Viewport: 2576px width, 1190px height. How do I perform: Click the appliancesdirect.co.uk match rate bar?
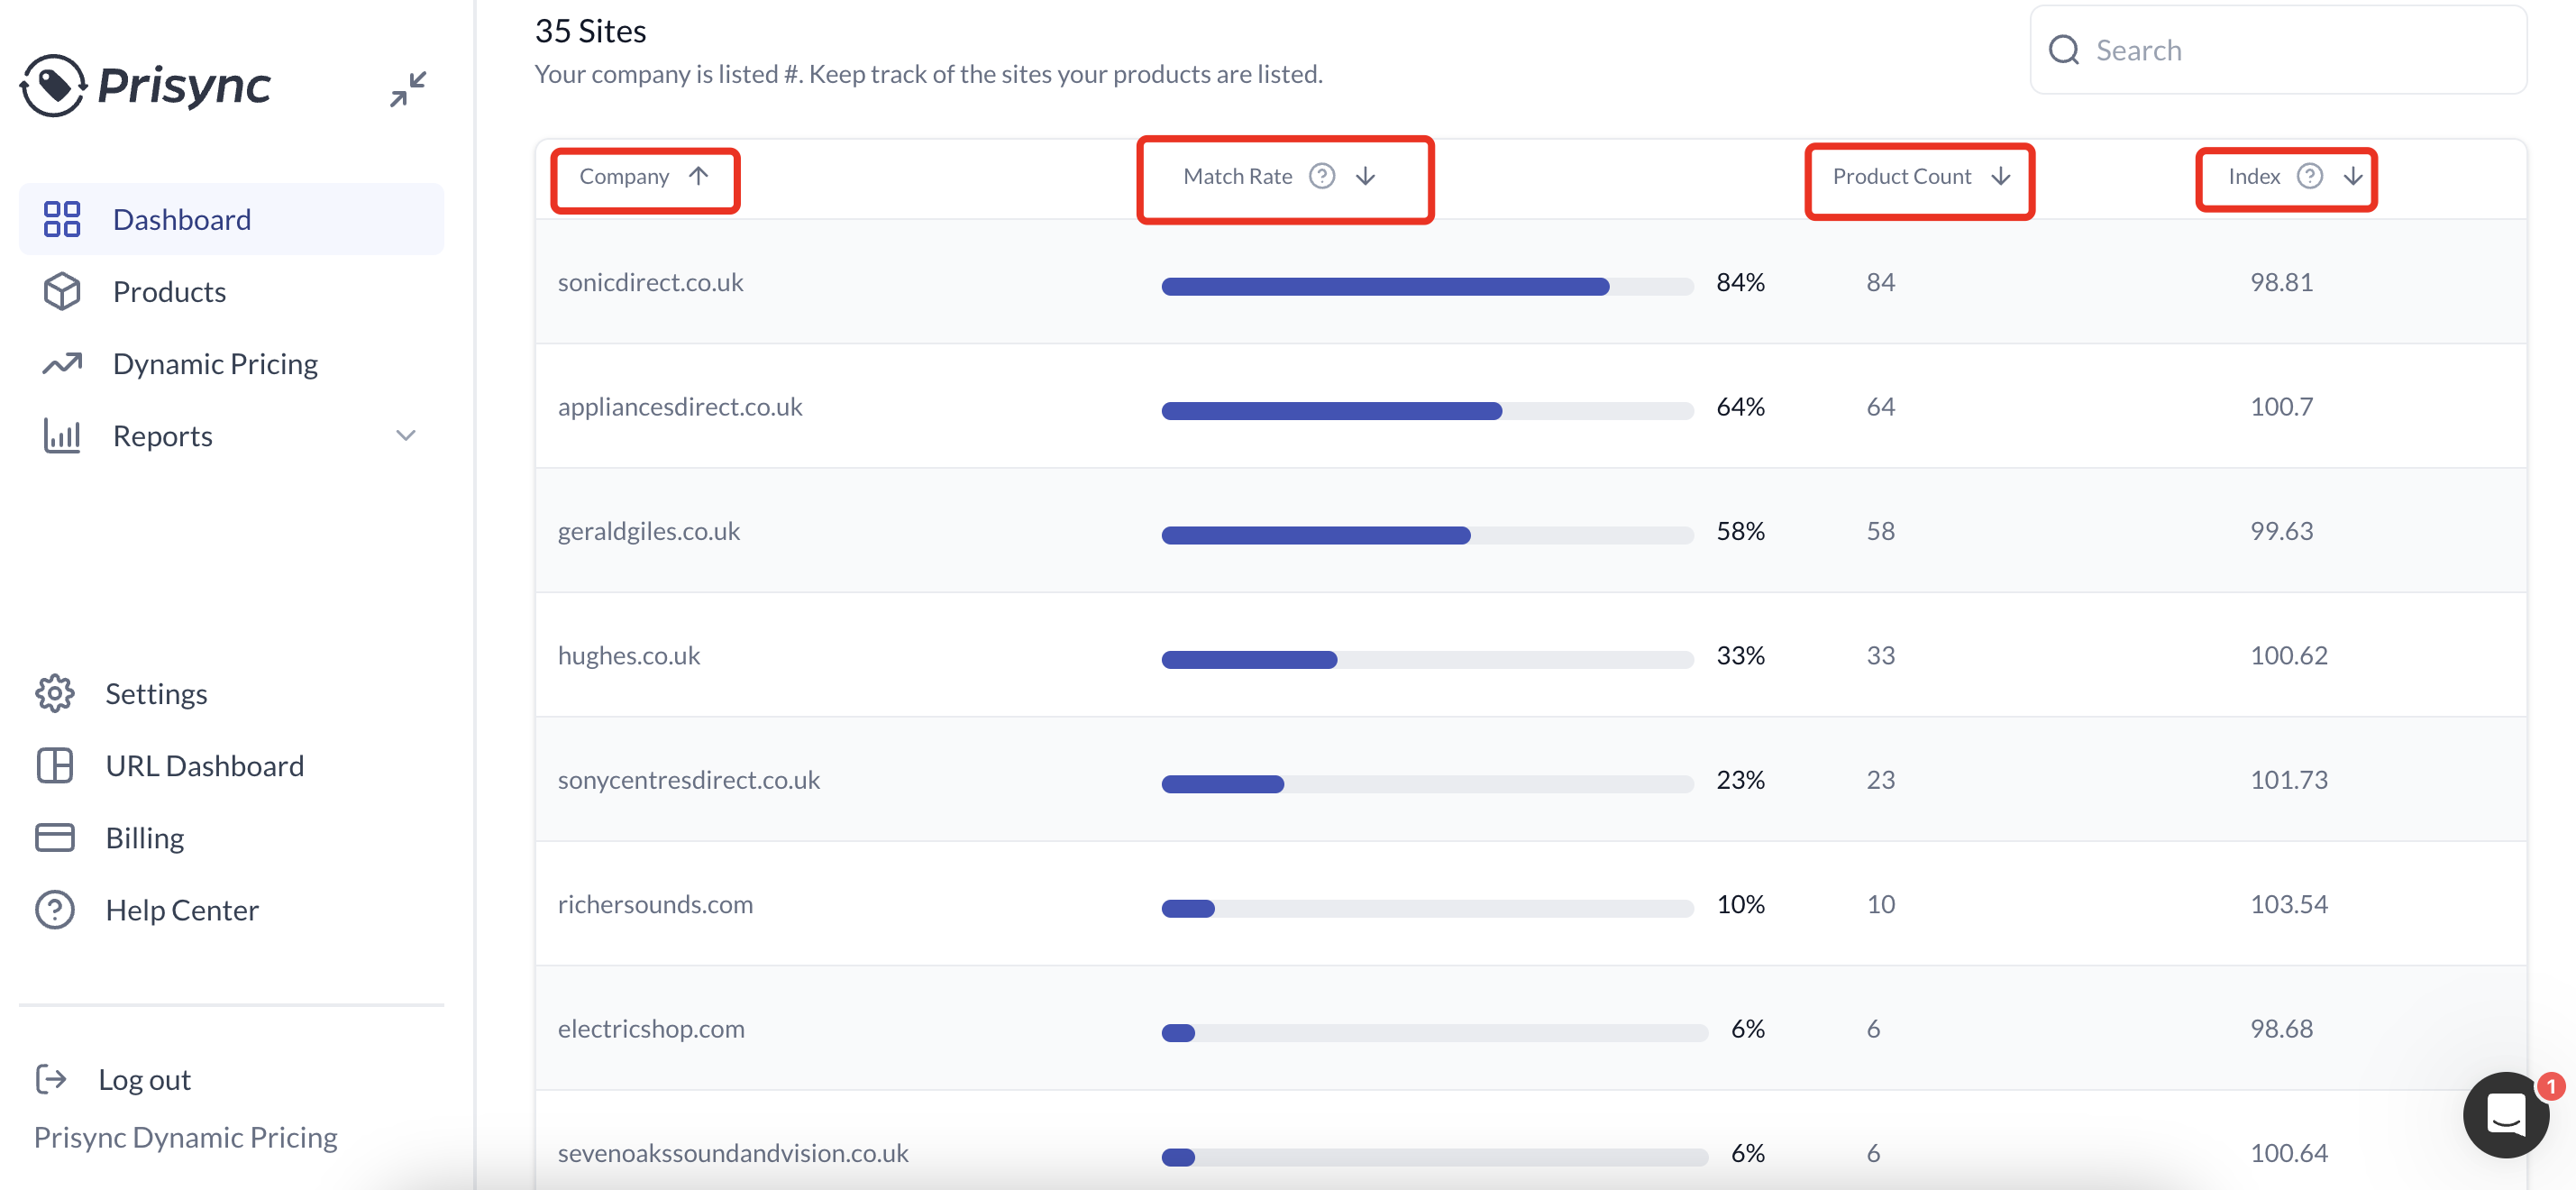pyautogui.click(x=1427, y=410)
